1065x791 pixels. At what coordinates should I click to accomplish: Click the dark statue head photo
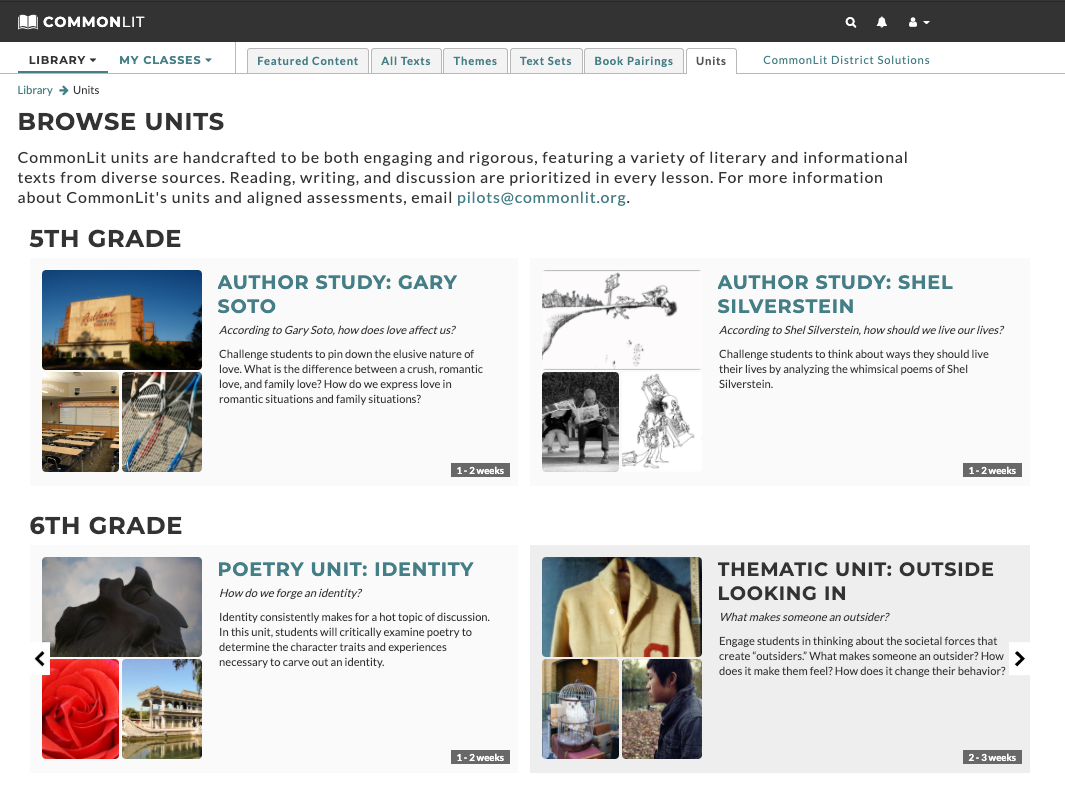tap(122, 607)
